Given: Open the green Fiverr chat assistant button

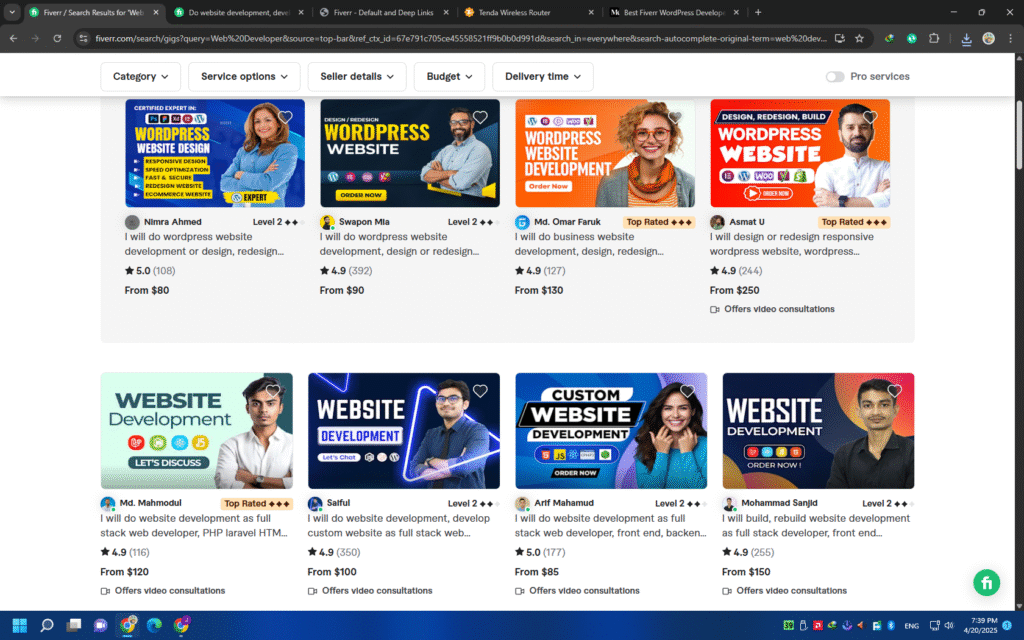Looking at the screenshot, I should [986, 583].
